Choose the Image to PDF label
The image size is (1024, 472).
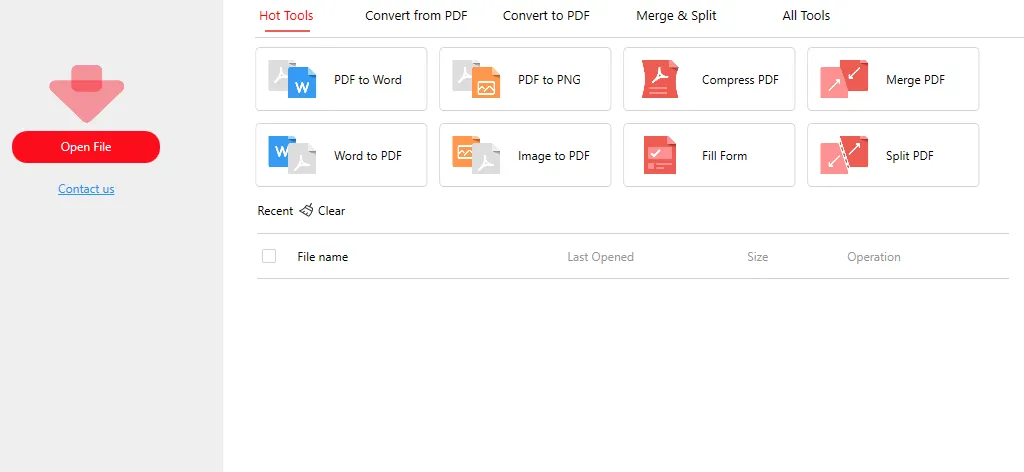[x=554, y=155]
